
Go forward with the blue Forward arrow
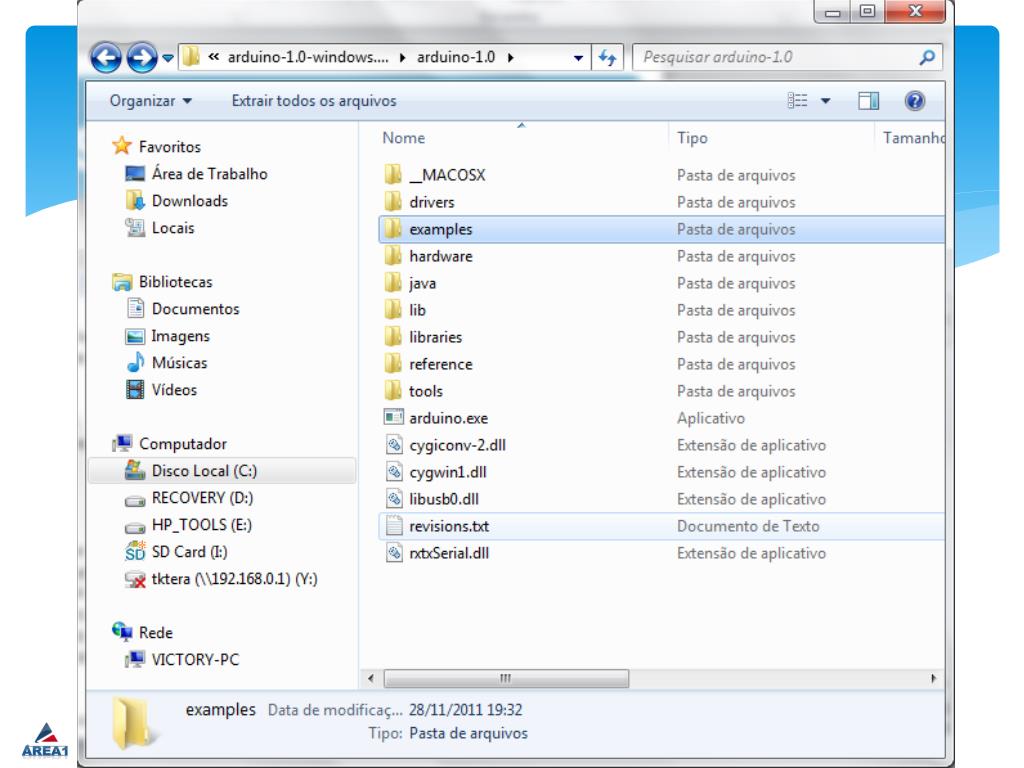coord(142,57)
